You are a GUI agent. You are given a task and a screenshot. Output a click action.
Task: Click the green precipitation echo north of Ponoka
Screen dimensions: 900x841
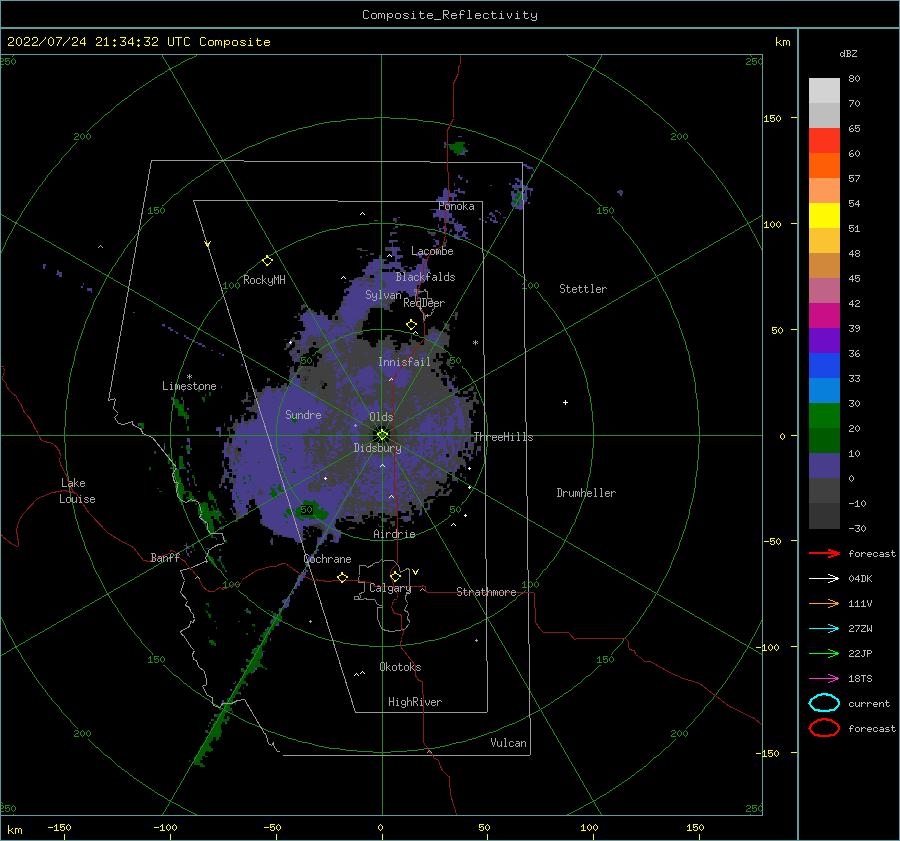[458, 148]
